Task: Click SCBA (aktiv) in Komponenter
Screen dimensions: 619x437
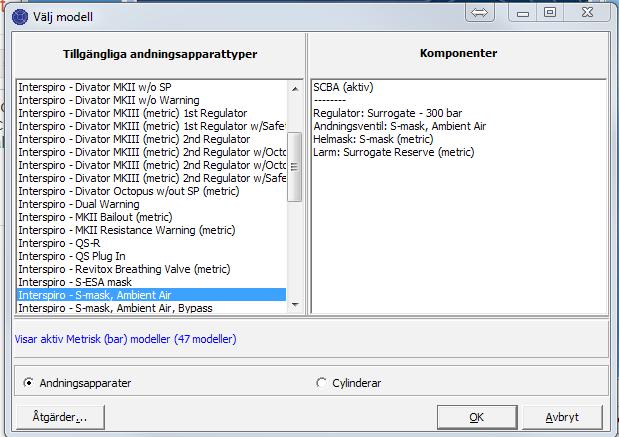Action: (x=343, y=87)
